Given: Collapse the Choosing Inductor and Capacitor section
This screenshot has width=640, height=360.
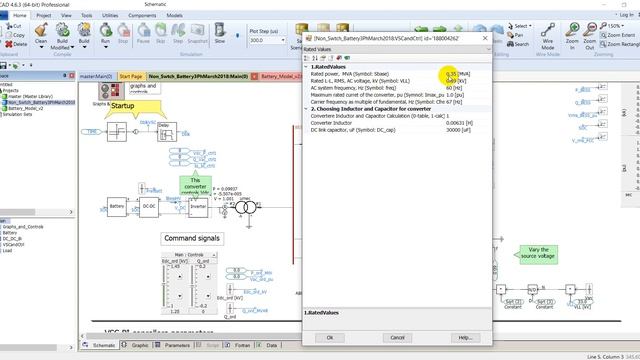Looking at the screenshot, I should point(306,109).
